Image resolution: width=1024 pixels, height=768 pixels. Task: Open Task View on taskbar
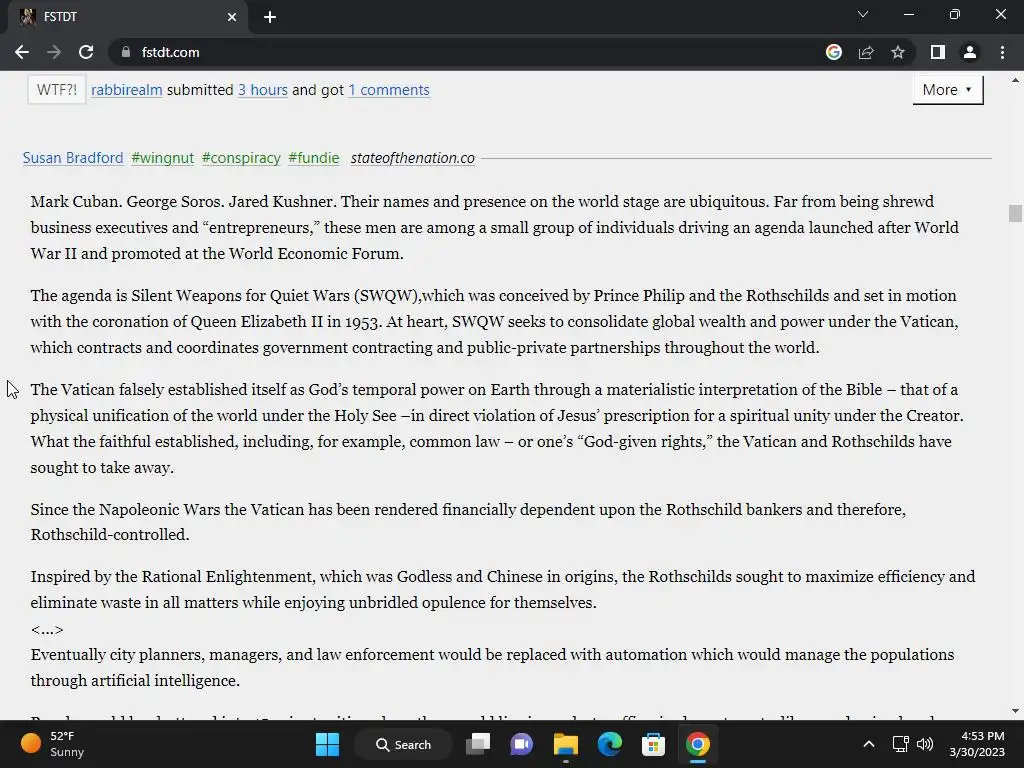click(478, 744)
